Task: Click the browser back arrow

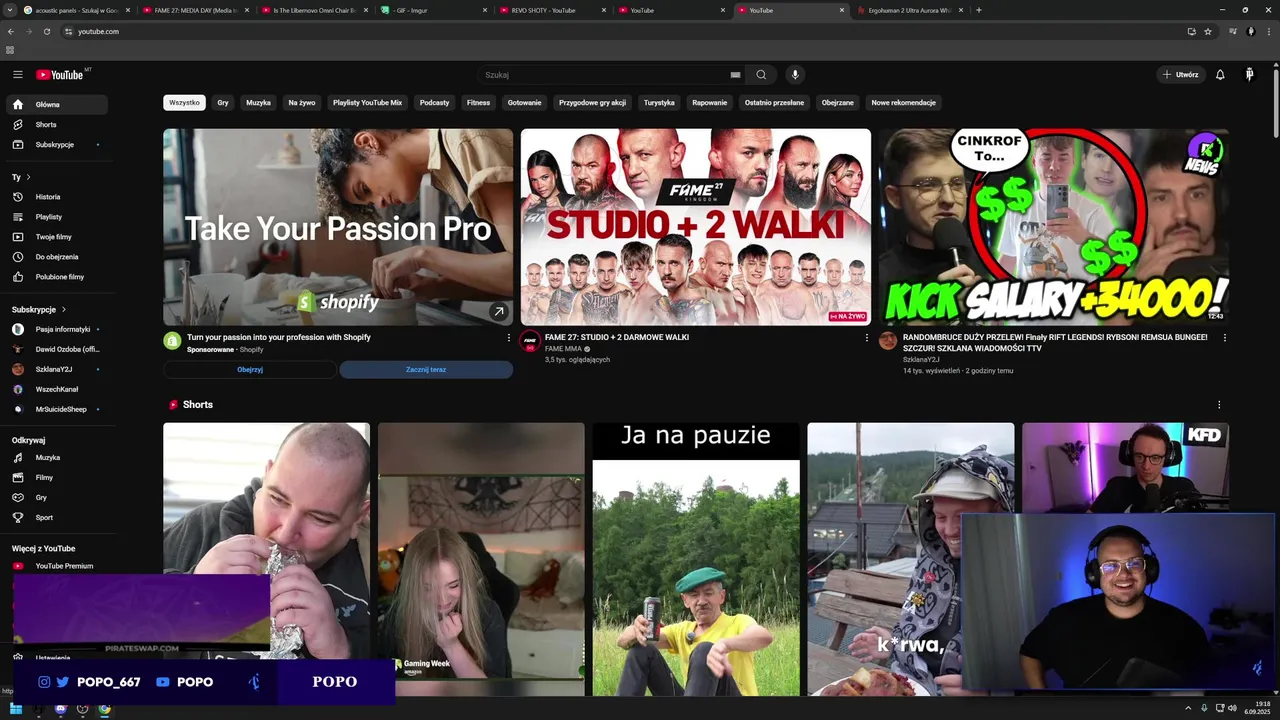Action: [11, 32]
